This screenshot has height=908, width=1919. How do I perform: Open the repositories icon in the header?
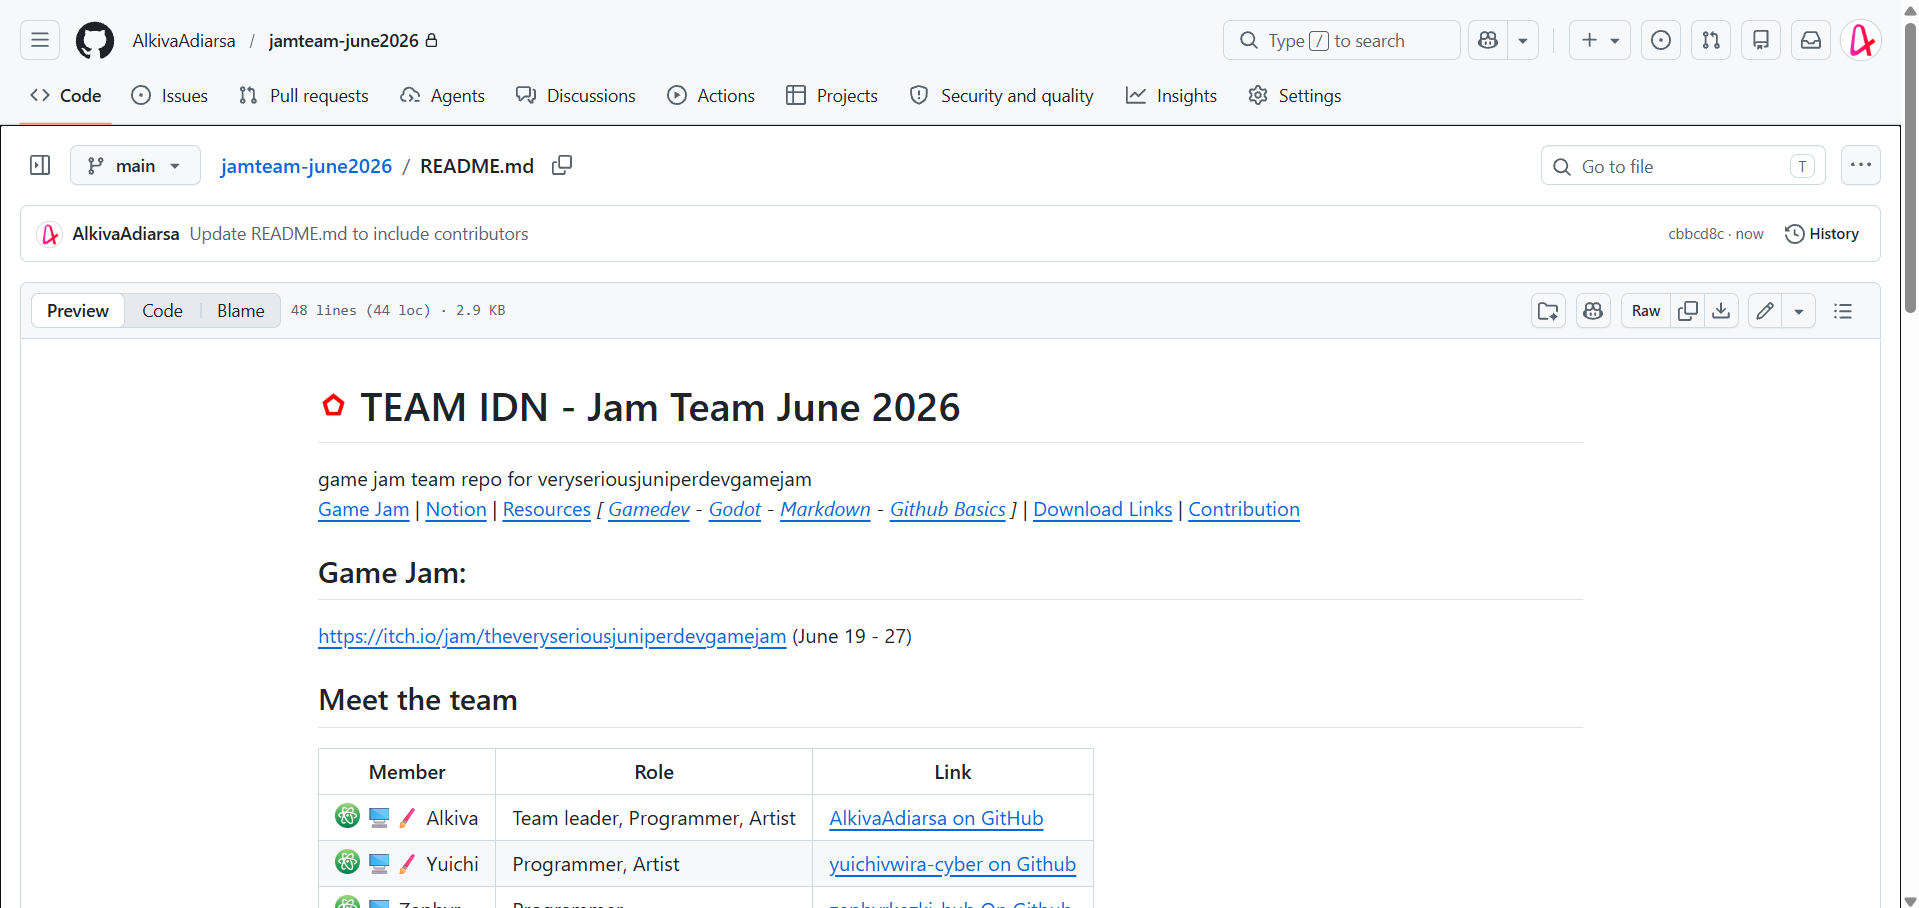pos(1761,40)
